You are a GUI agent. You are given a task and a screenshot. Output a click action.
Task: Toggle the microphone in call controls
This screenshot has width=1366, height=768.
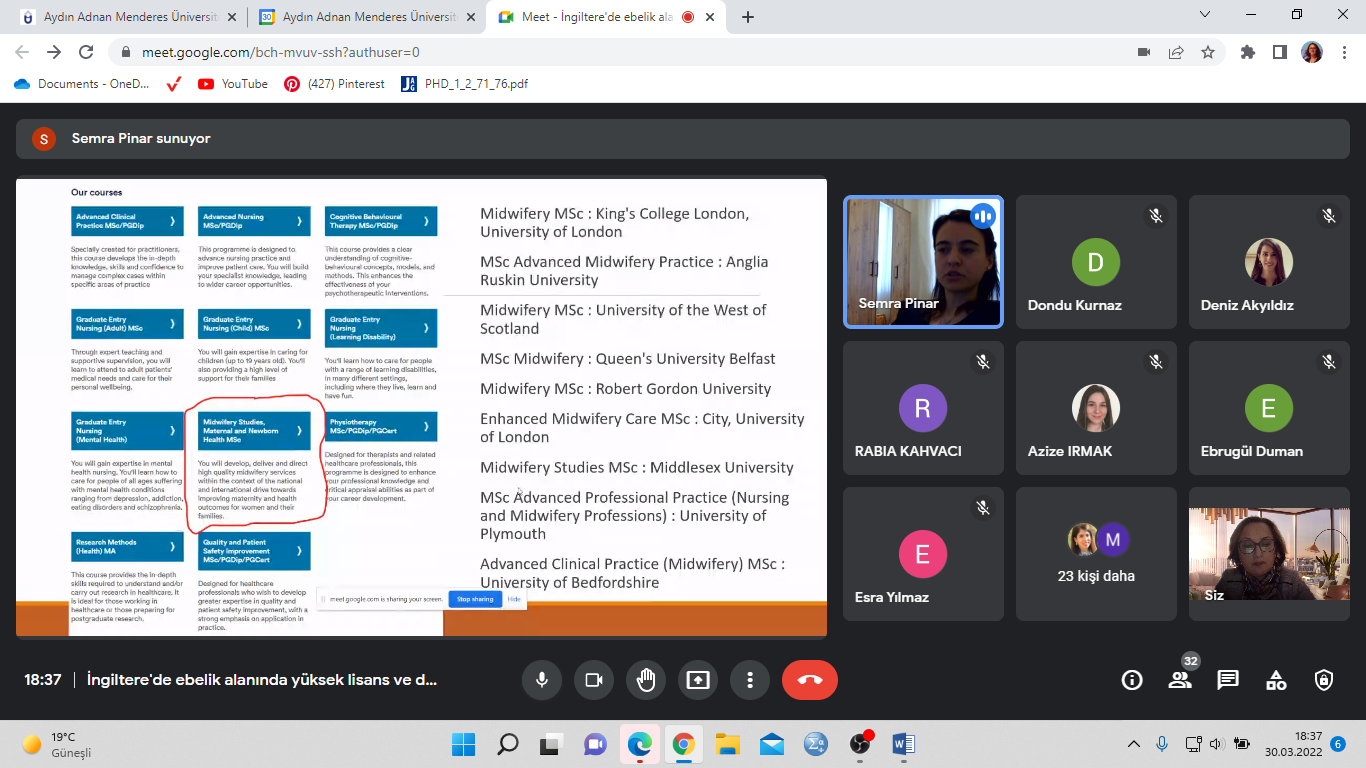(542, 680)
